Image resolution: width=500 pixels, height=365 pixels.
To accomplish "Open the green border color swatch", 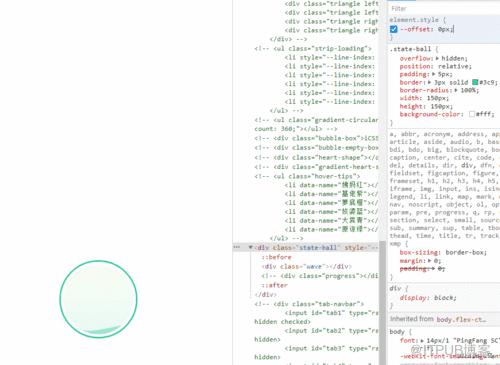I will pyautogui.click(x=475, y=82).
